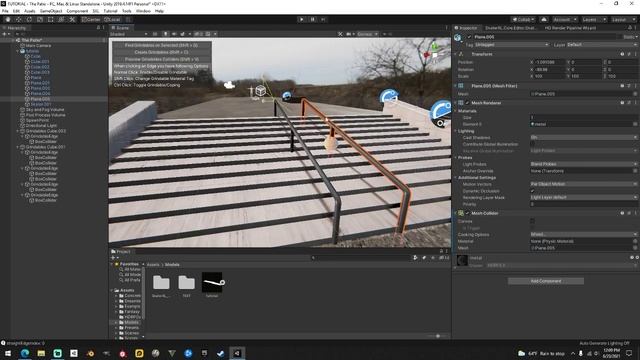This screenshot has height=360, width=640.
Task: Open the GameObject menu
Action: (x=51, y=11)
